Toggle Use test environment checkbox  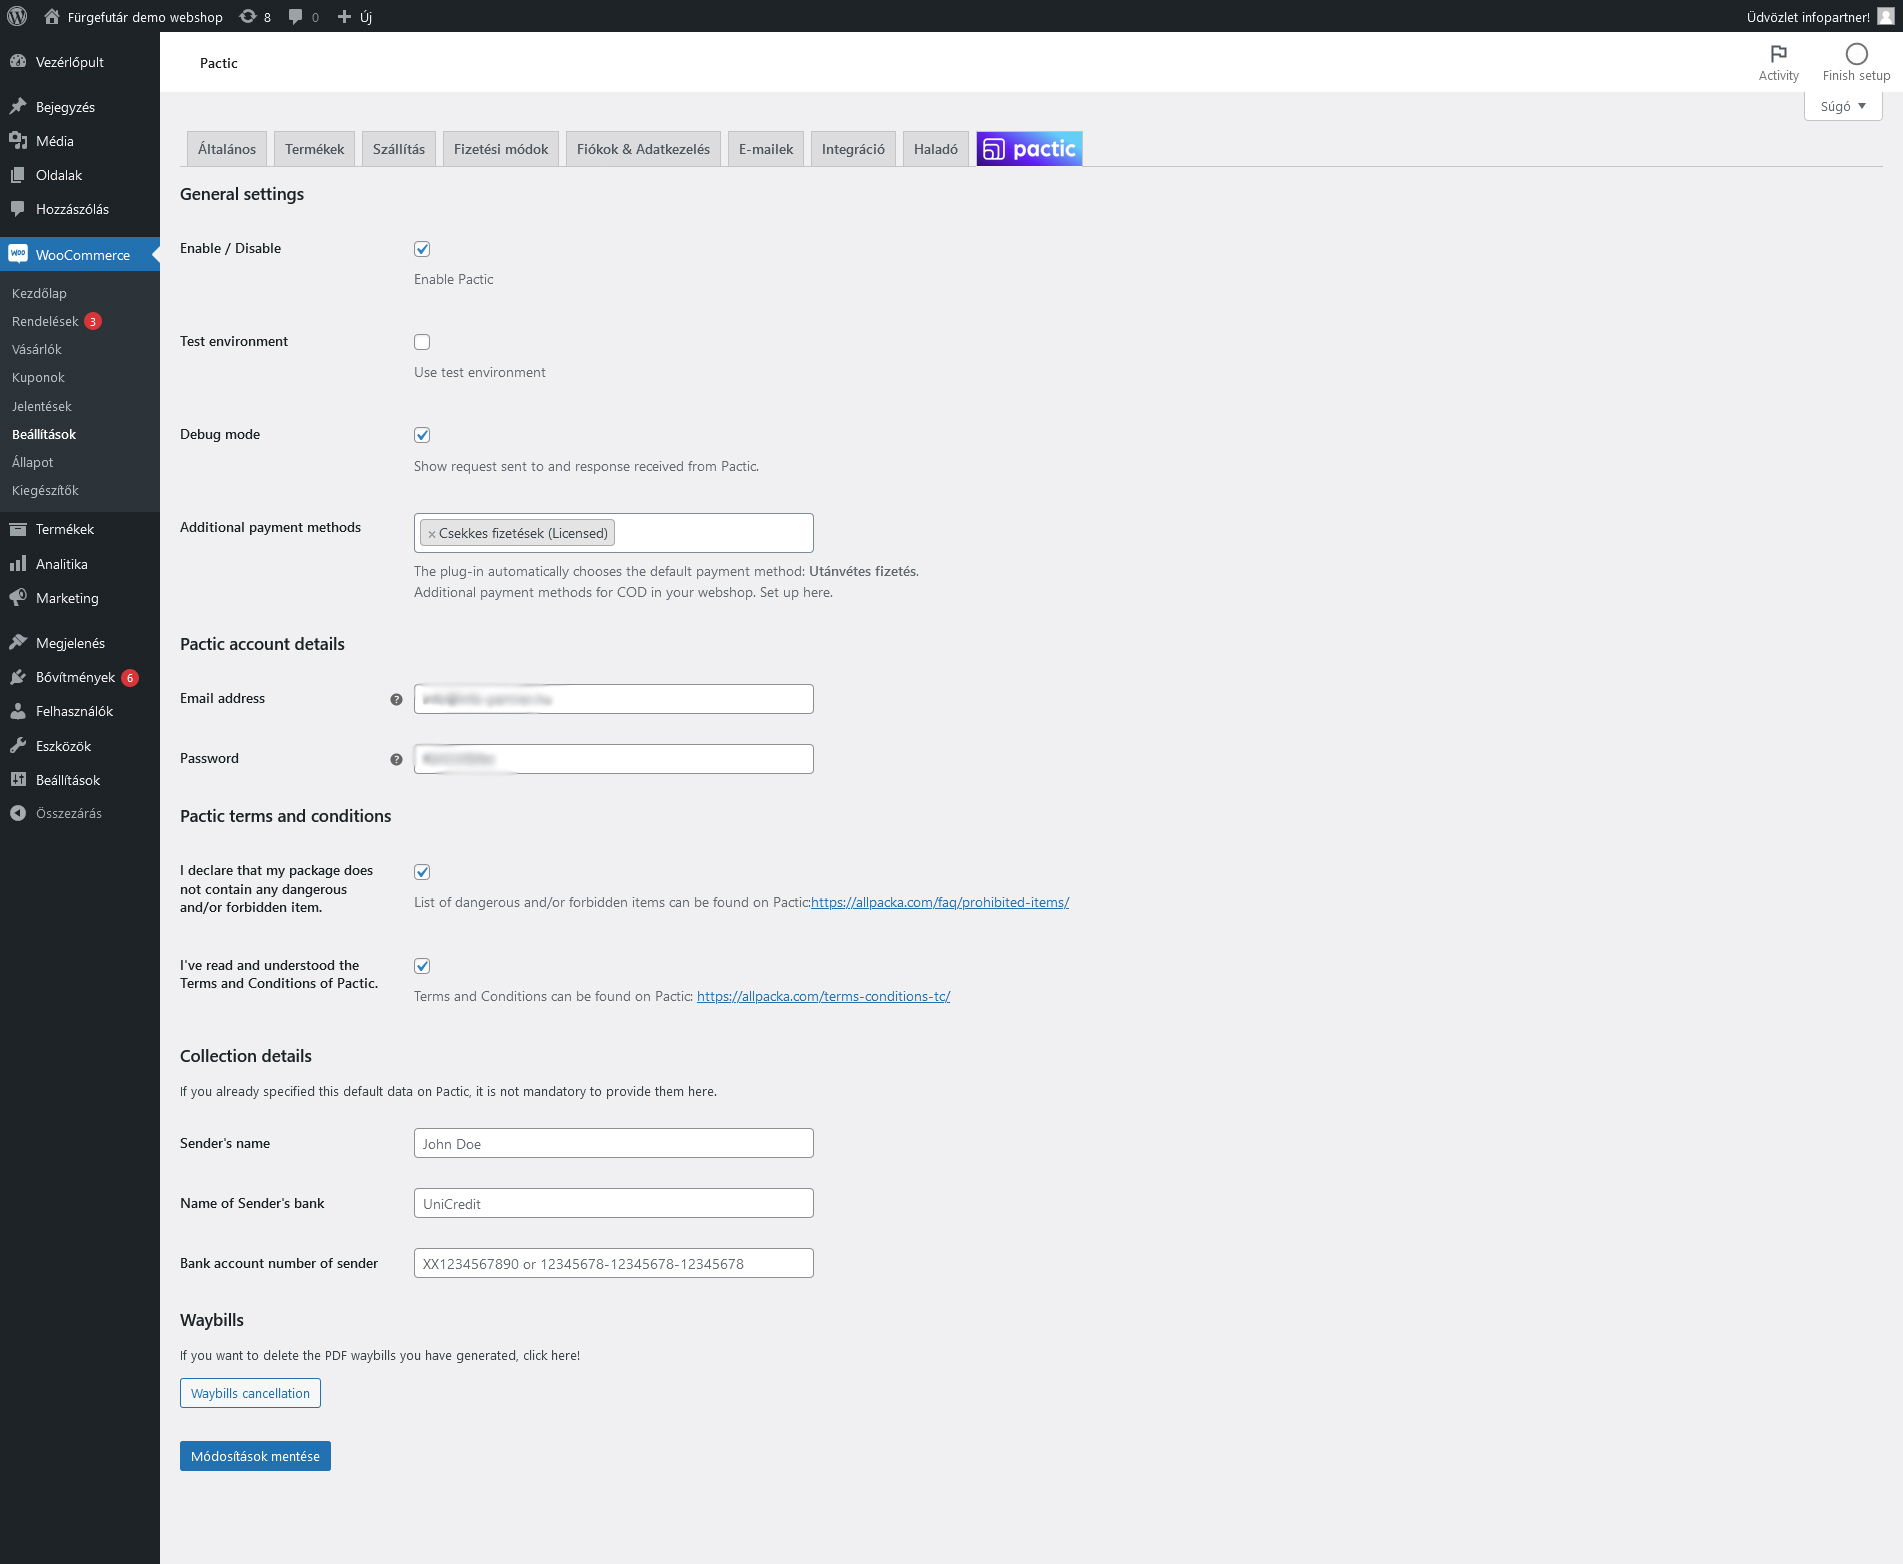(x=422, y=342)
